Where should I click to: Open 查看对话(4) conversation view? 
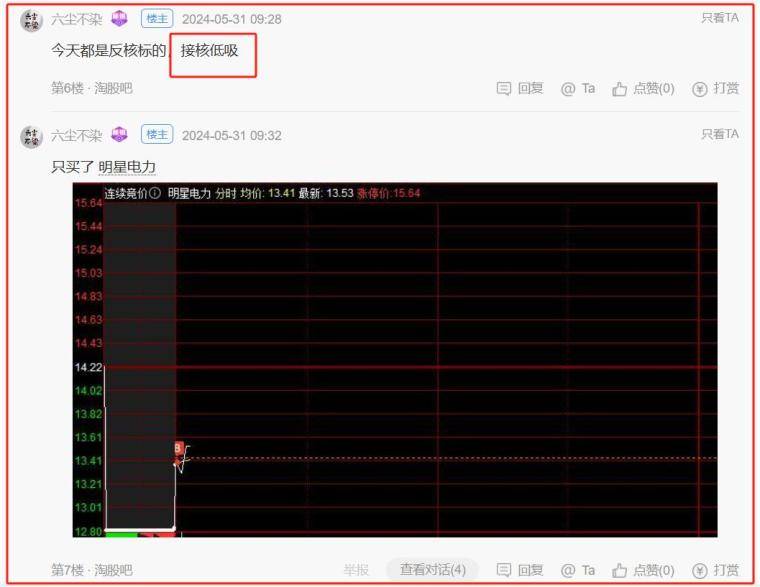(432, 570)
